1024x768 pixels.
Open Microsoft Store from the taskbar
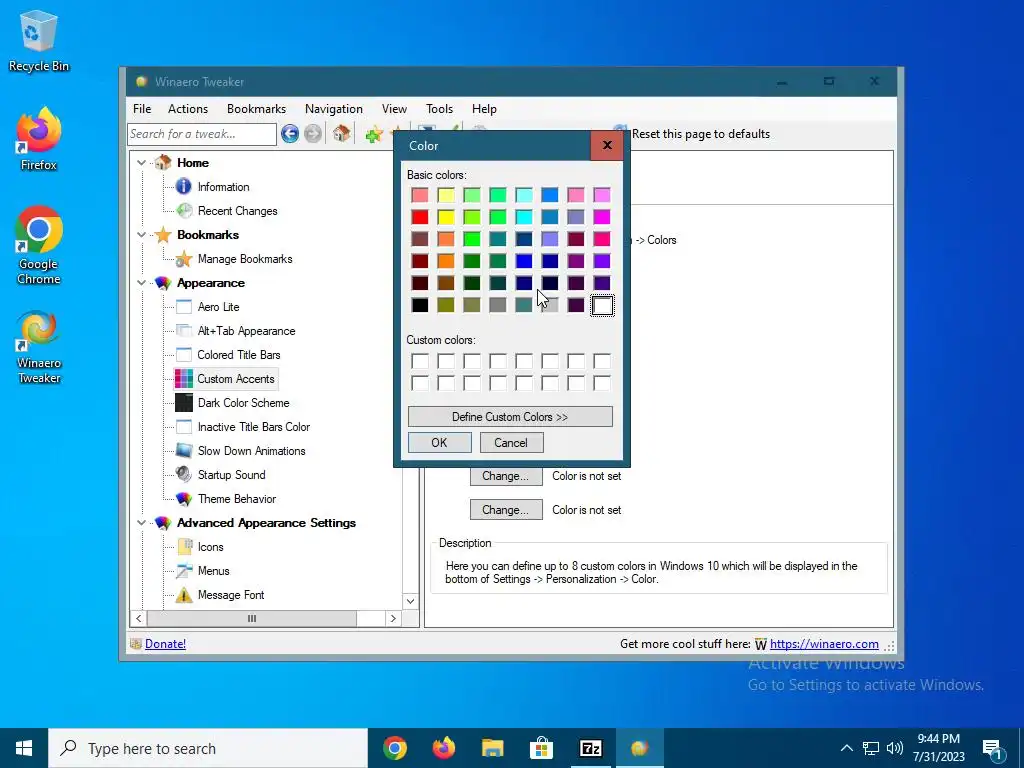(541, 748)
